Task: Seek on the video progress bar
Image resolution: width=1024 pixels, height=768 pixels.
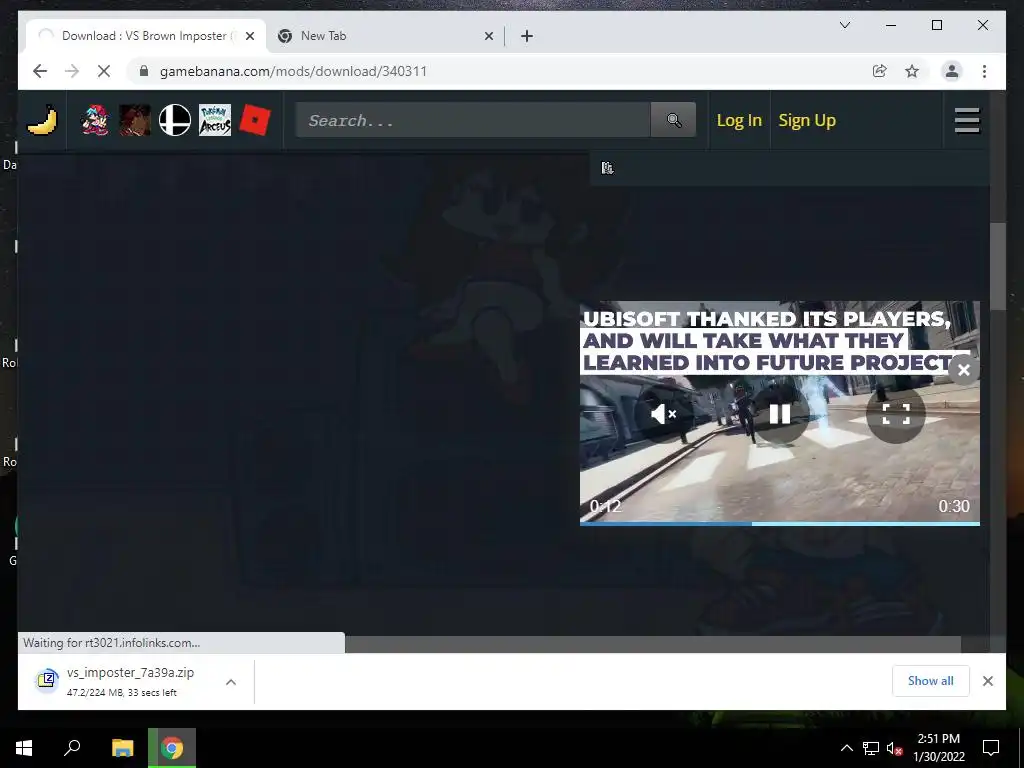Action: [780, 524]
